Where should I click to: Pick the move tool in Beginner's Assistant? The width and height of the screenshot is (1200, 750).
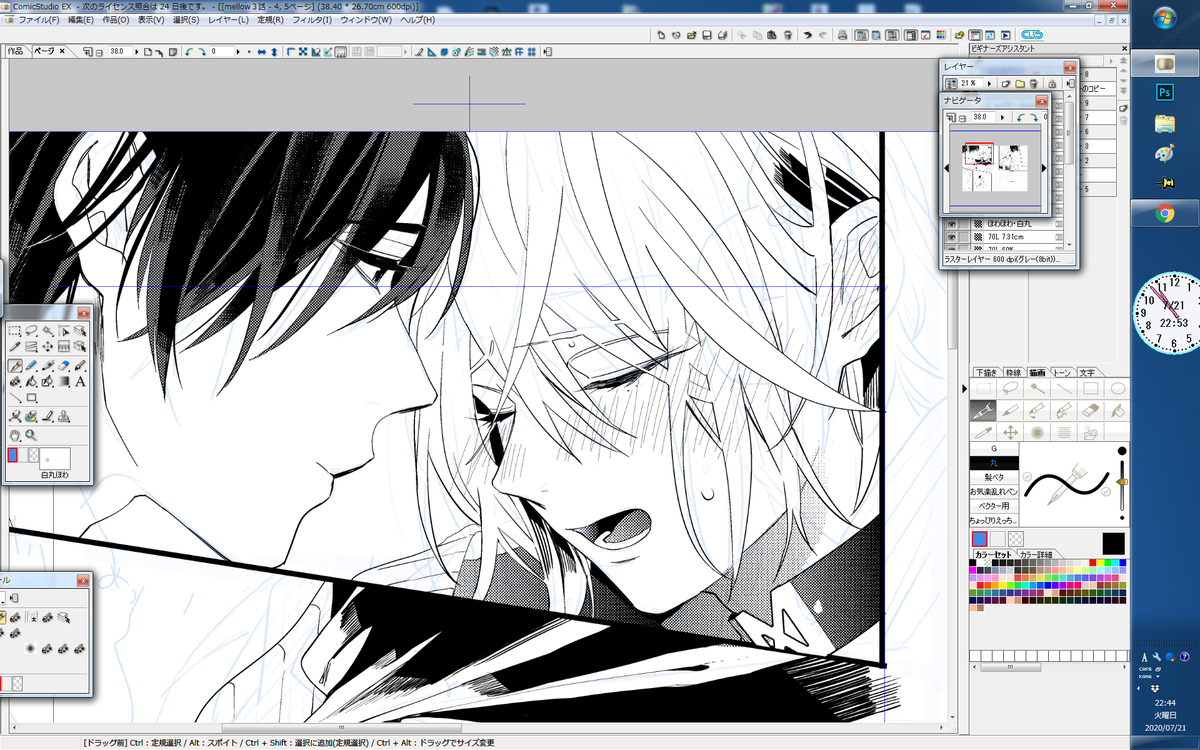pos(1010,432)
